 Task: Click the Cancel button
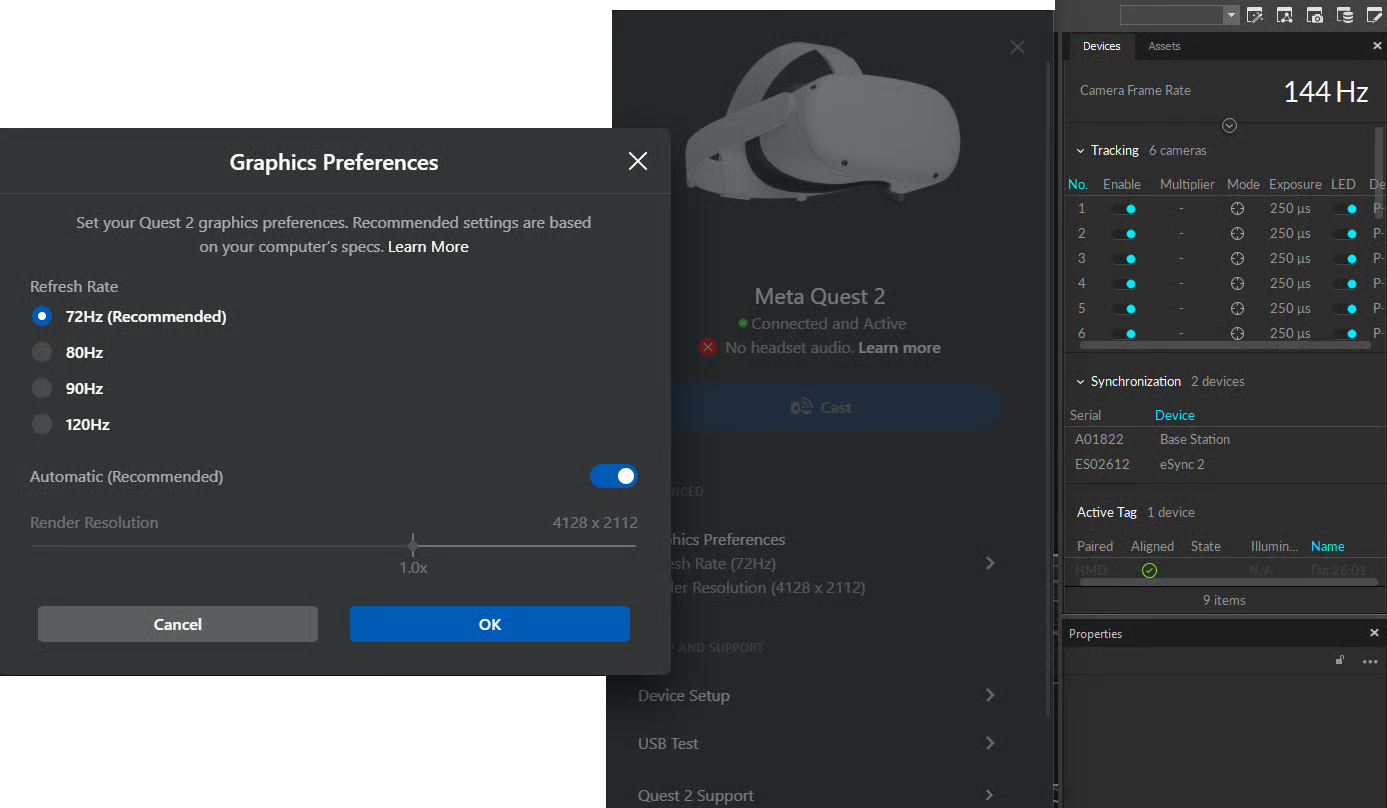point(178,624)
